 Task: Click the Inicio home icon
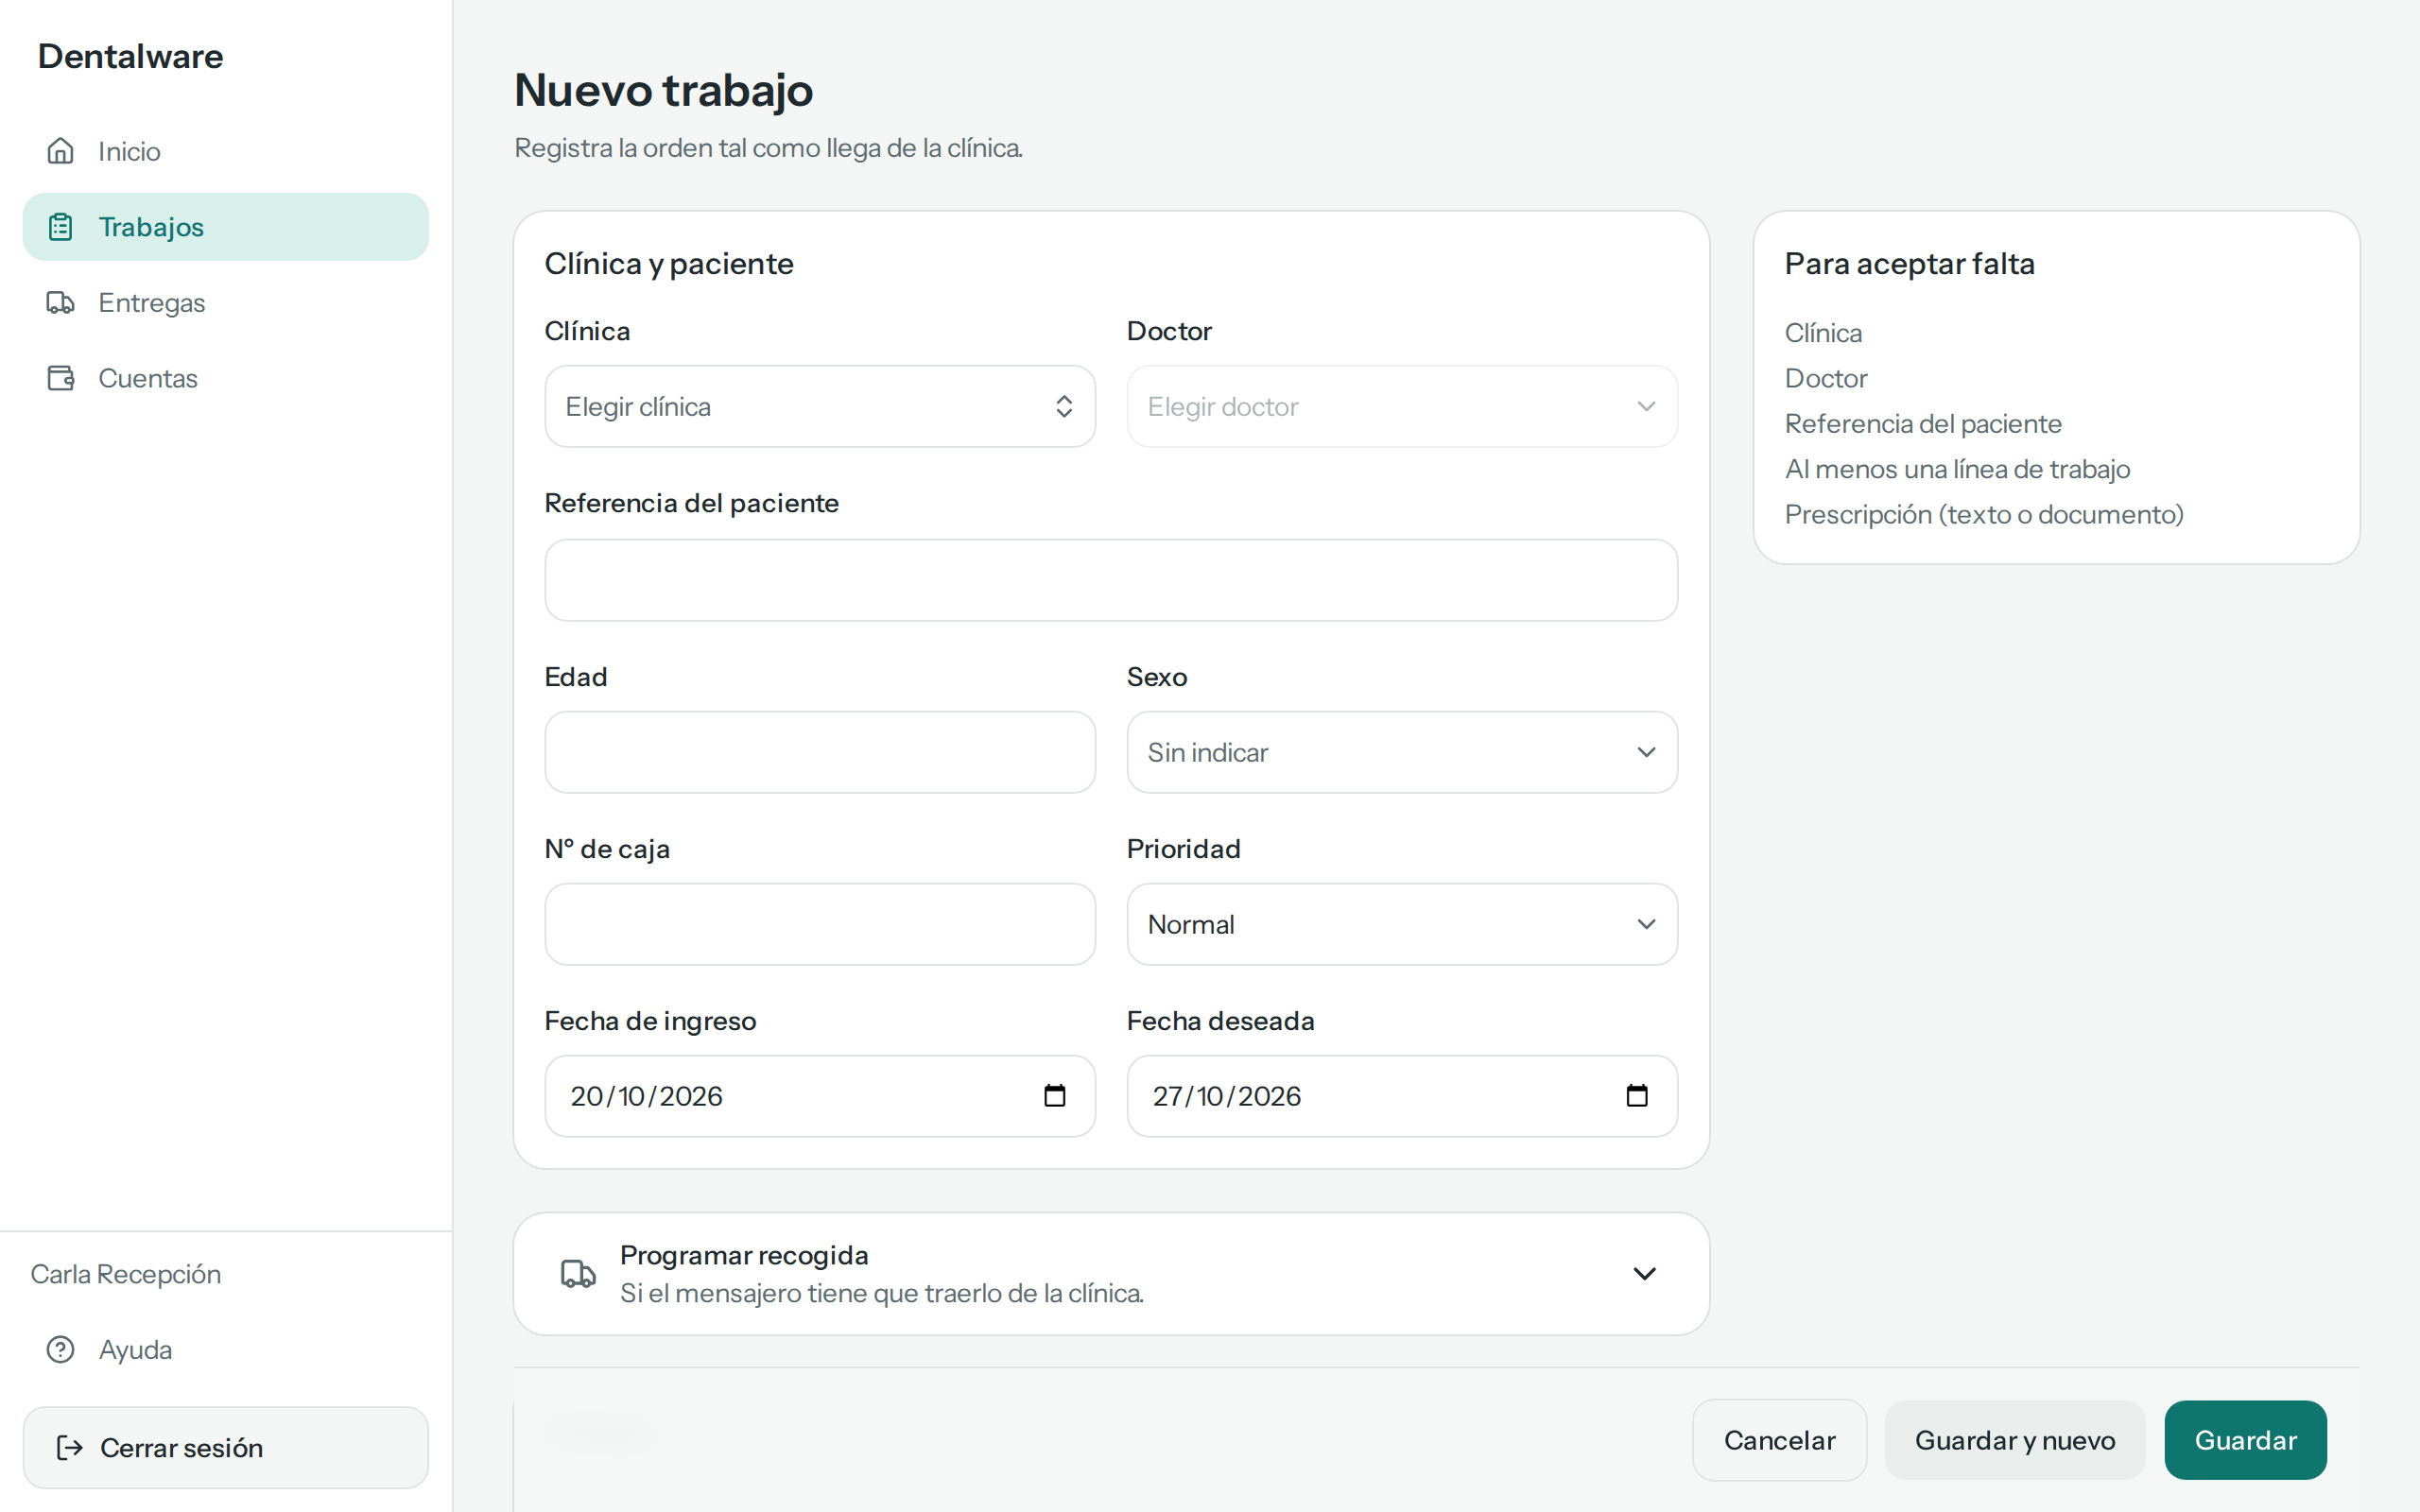coord(61,151)
